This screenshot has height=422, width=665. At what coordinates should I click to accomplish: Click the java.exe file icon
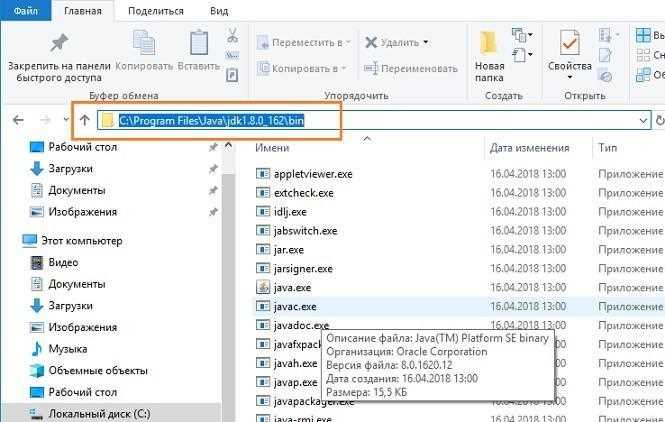point(263,287)
